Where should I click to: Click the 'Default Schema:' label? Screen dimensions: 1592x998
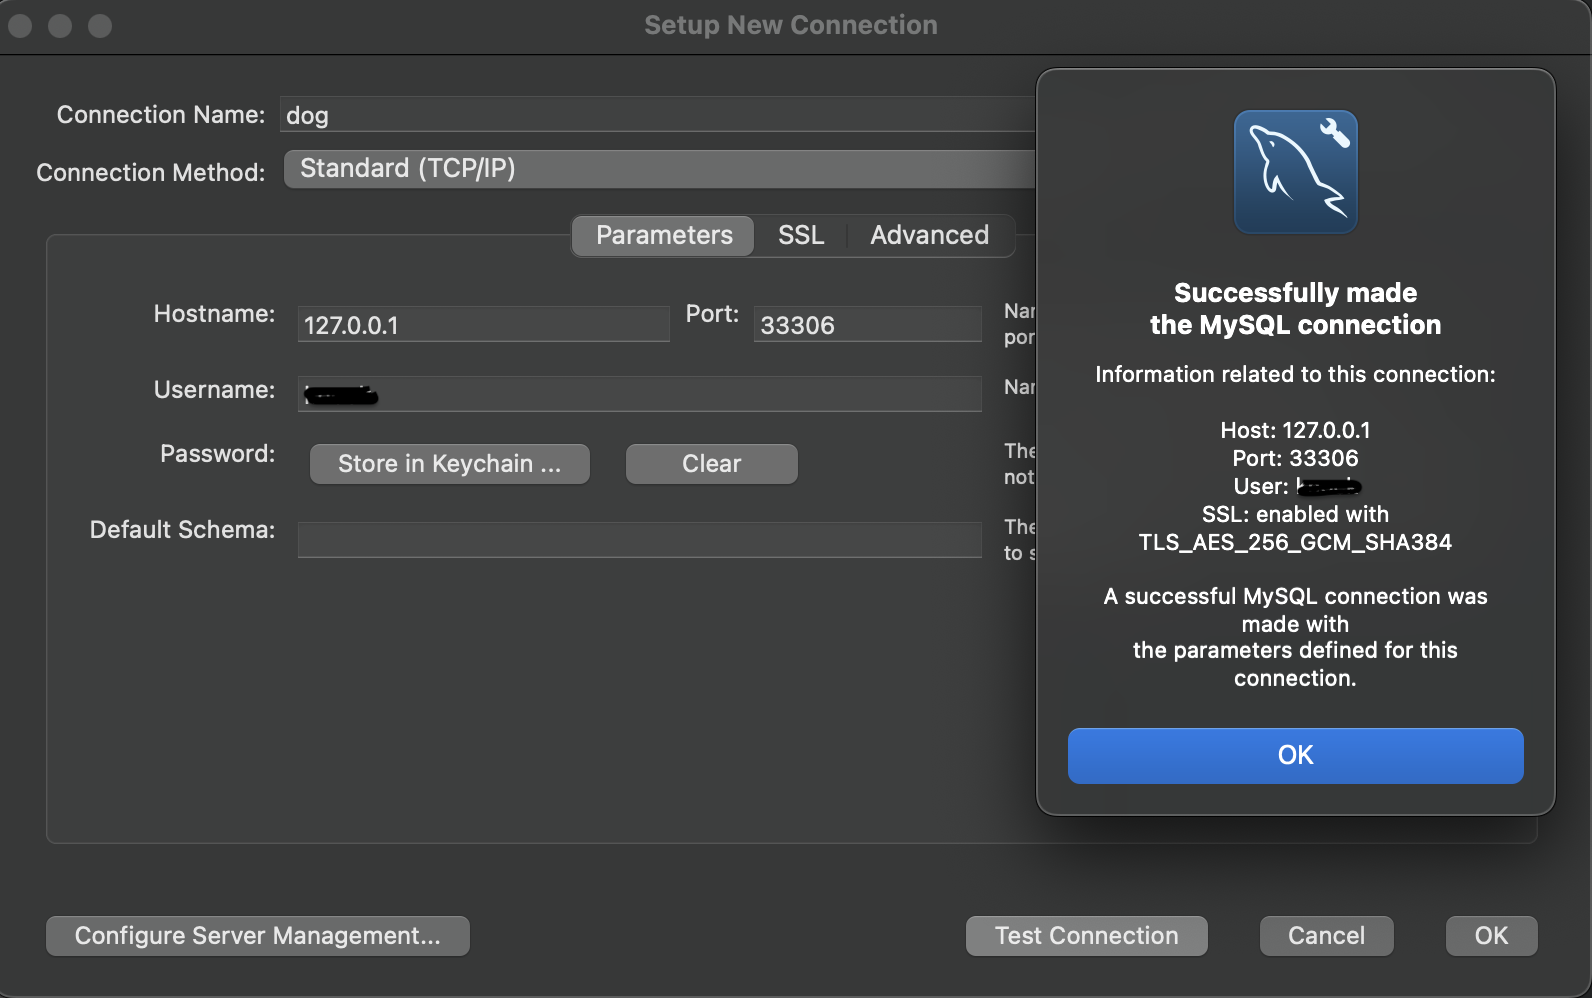182,530
